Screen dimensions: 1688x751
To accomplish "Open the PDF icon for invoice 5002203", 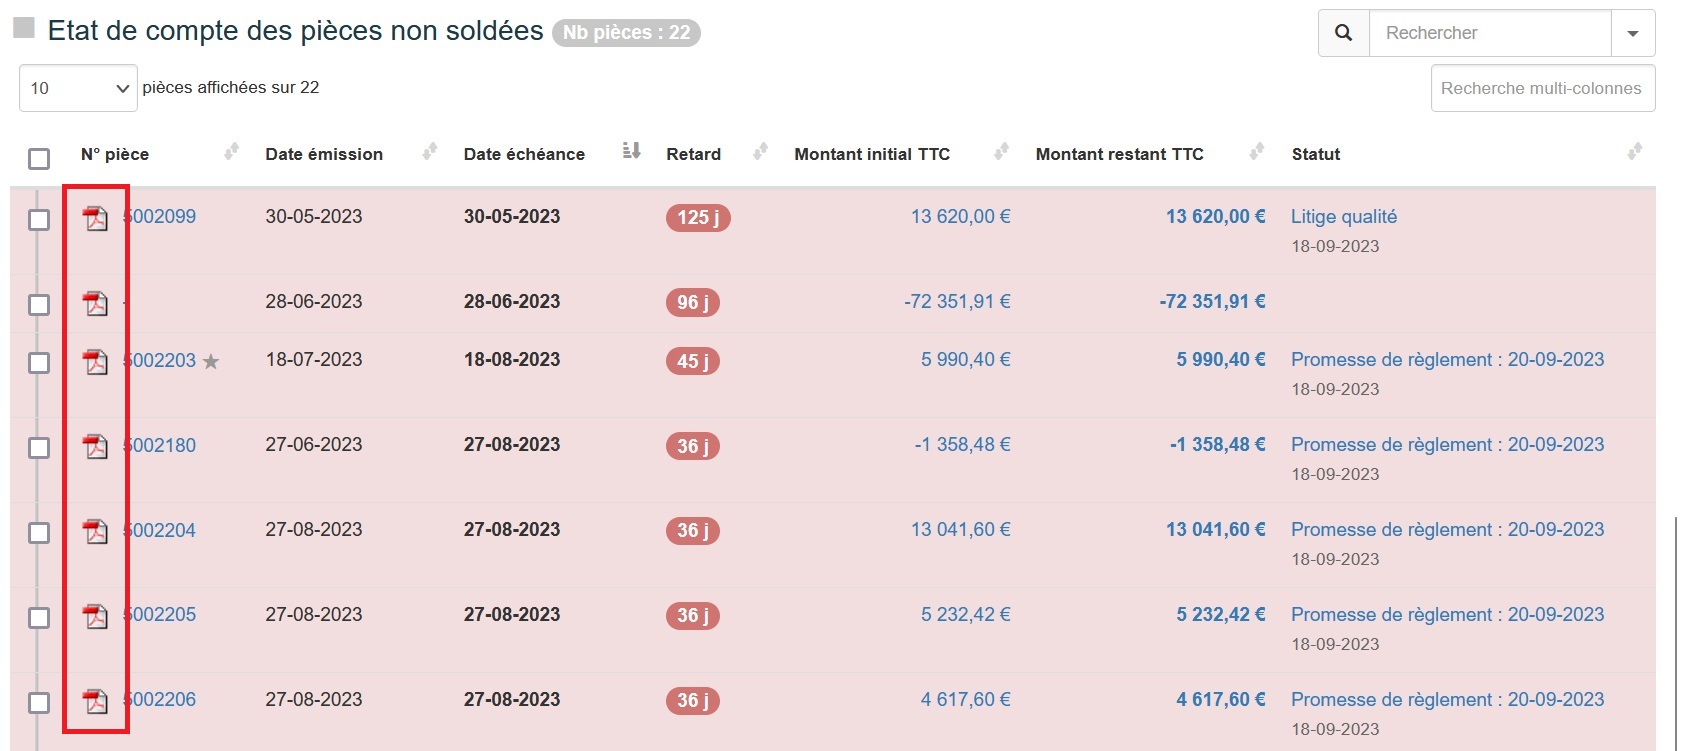I will click(x=95, y=361).
